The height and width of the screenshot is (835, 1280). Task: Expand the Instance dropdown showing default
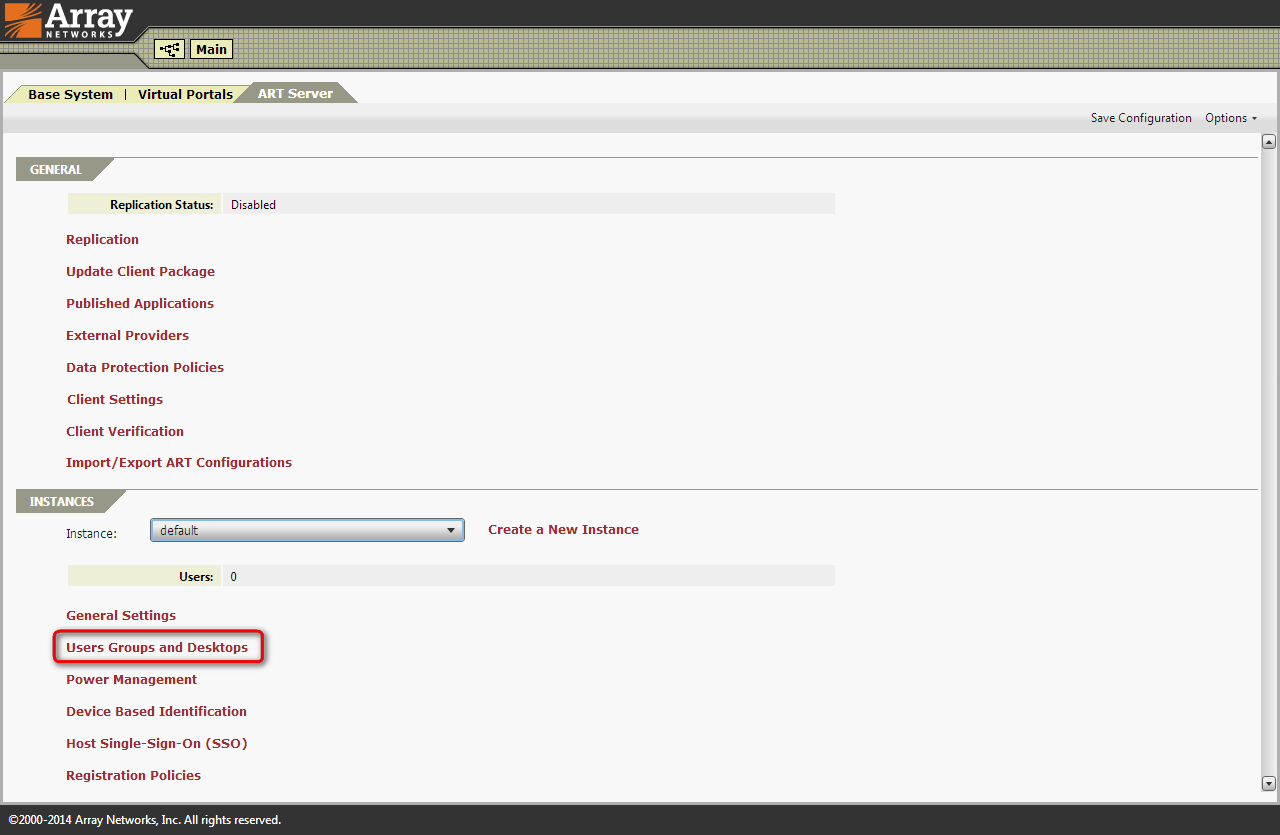[x=307, y=530]
